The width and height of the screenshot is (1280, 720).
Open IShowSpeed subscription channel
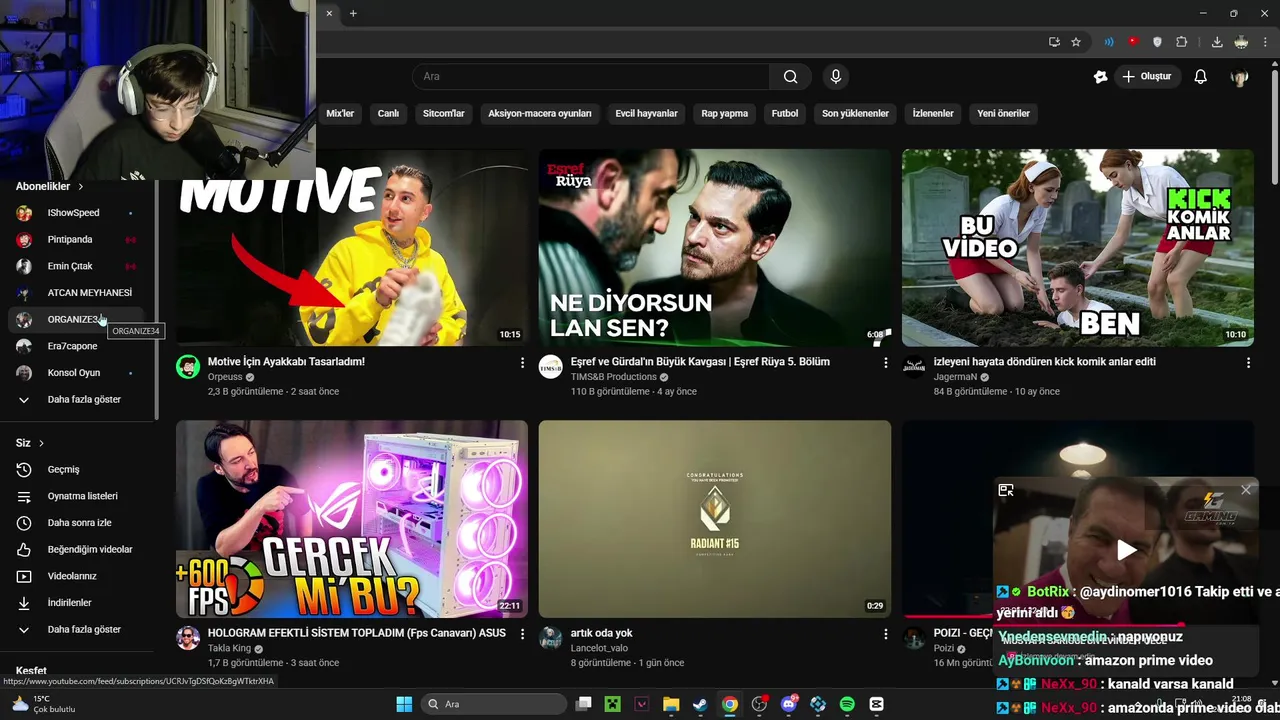pos(78,213)
